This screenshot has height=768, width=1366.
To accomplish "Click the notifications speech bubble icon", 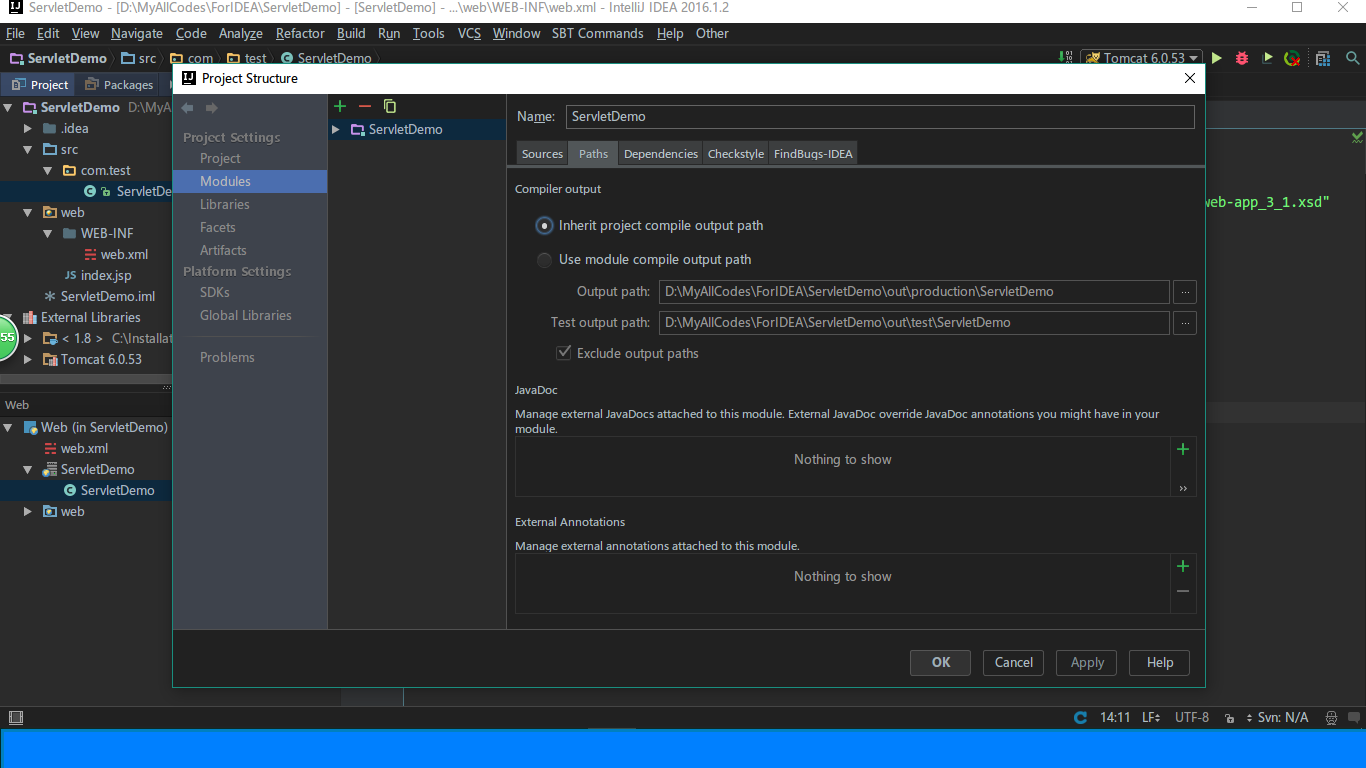I will 1353,718.
